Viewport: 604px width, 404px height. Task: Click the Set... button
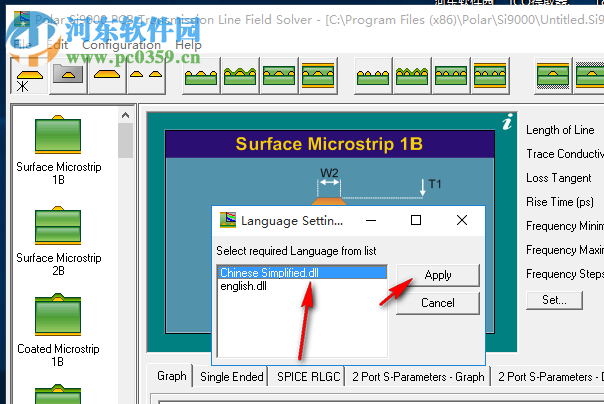[x=554, y=300]
